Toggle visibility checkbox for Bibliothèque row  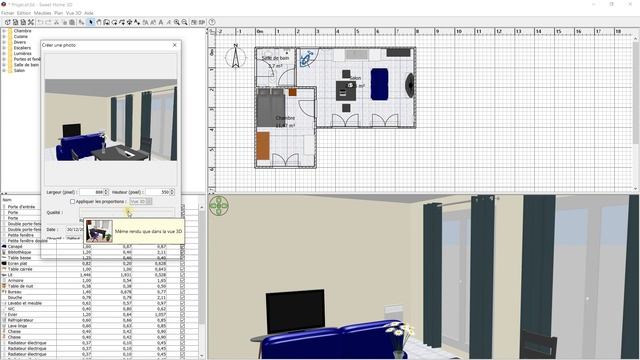182,252
